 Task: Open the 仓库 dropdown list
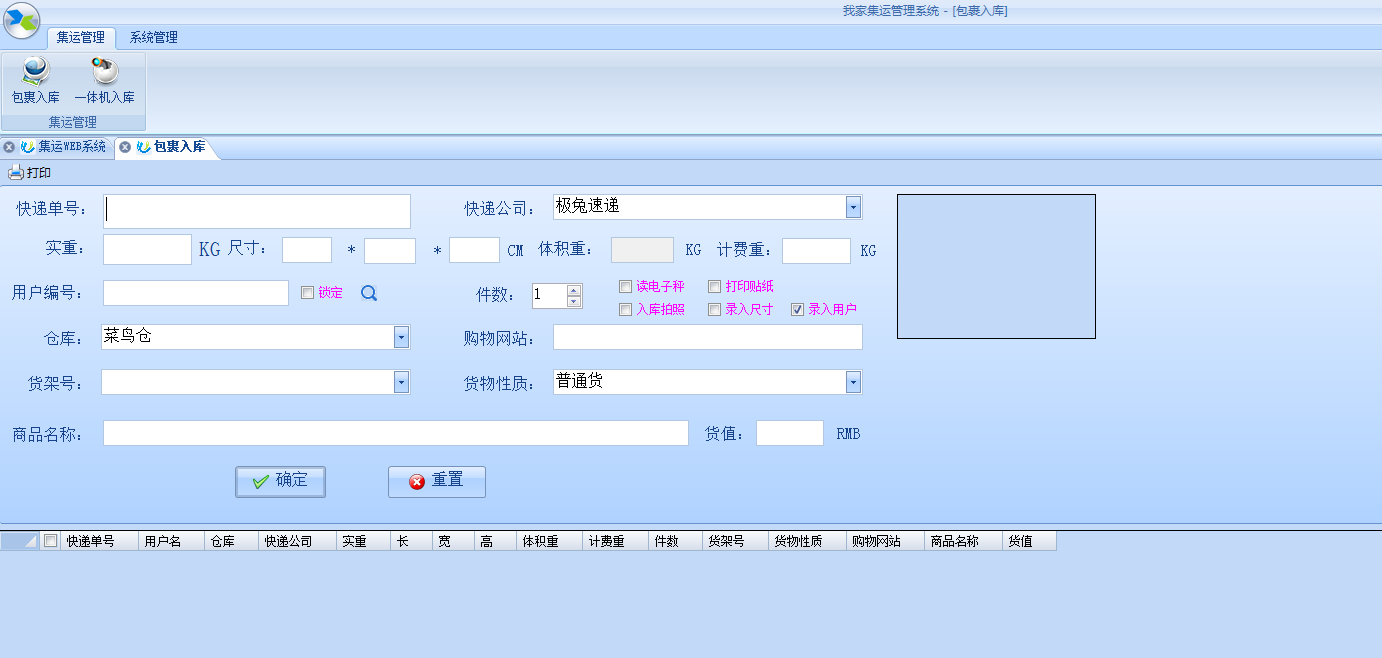point(401,337)
